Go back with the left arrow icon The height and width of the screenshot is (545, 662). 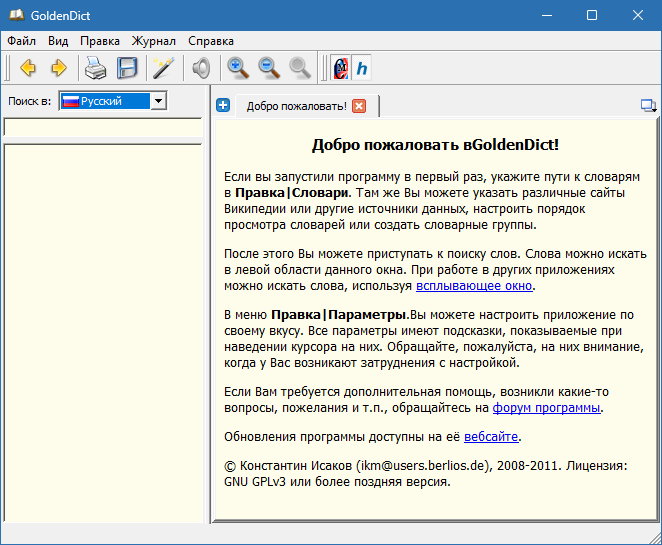click(28, 68)
